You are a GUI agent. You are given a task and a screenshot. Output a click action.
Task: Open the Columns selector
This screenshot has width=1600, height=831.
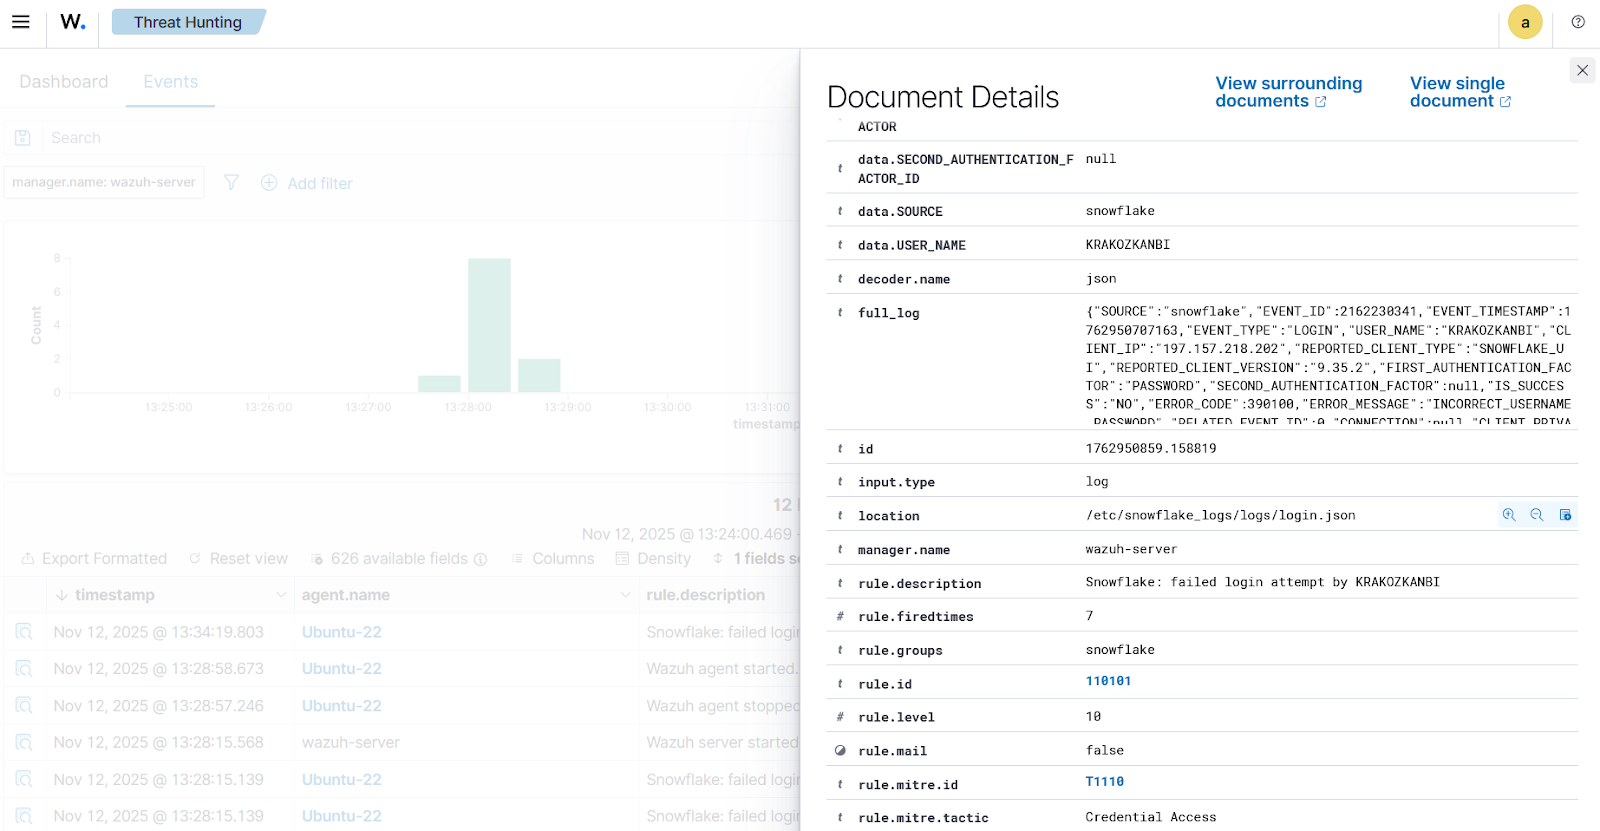coord(553,559)
